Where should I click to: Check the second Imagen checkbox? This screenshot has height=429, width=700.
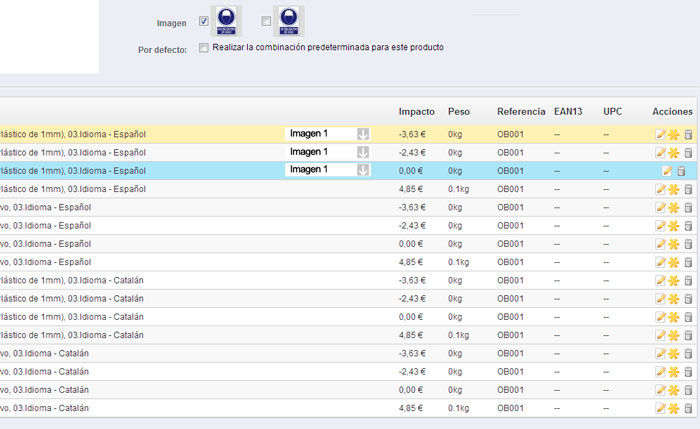pyautogui.click(x=266, y=21)
